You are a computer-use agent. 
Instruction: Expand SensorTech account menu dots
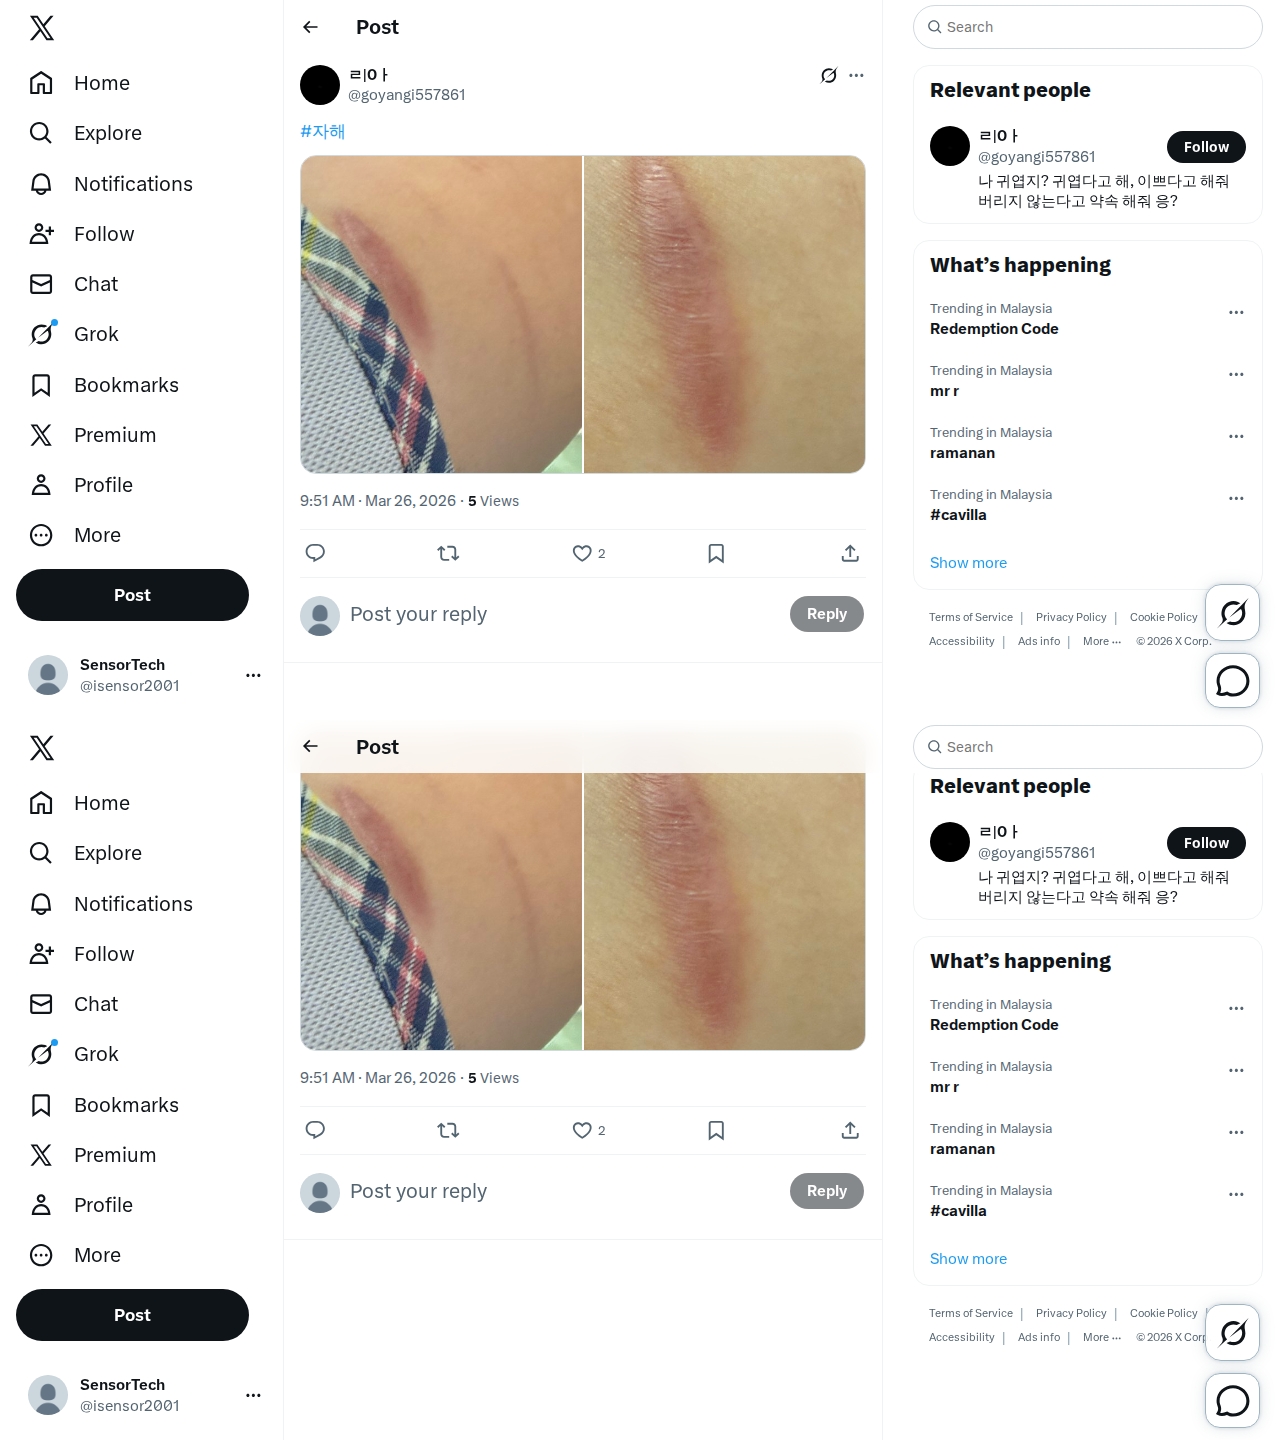tap(253, 675)
